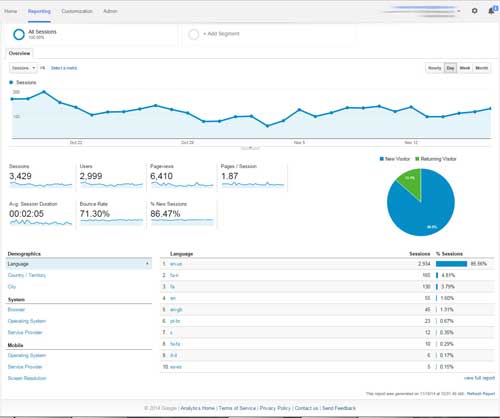500x418 pixels.
Task: Open the pt-br language row link
Action: point(175,321)
